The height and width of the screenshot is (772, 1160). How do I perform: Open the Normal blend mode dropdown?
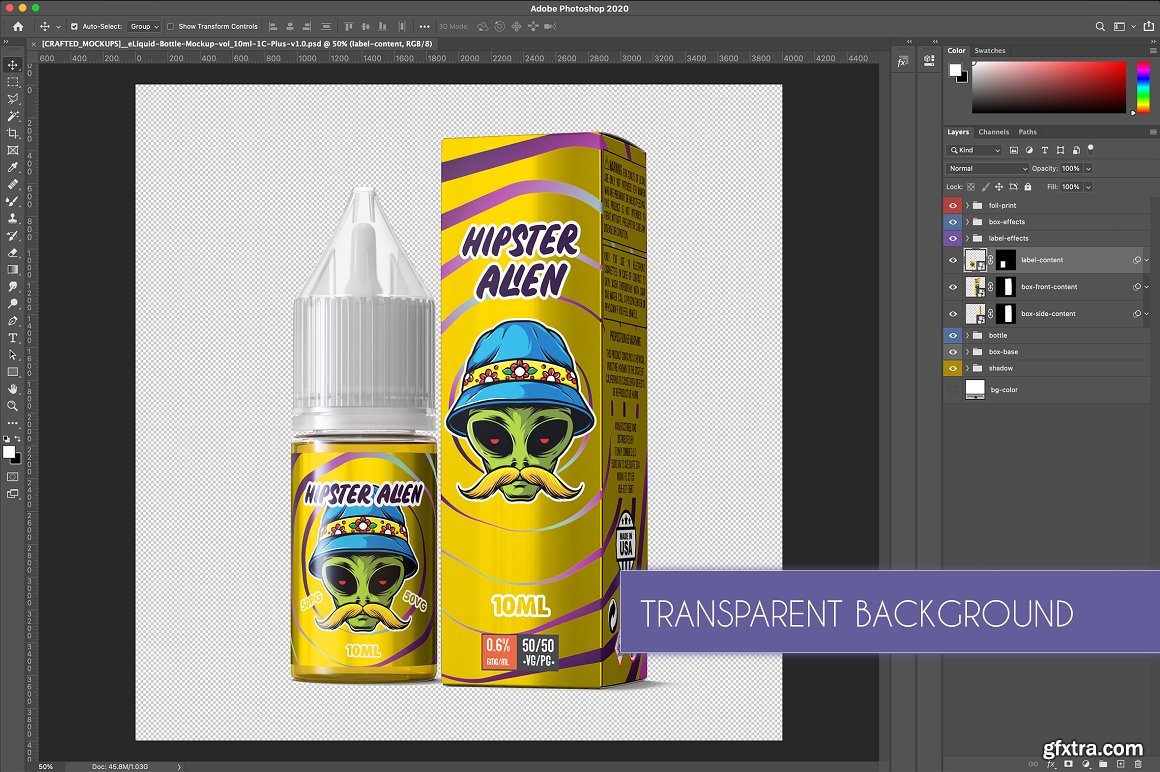987,169
